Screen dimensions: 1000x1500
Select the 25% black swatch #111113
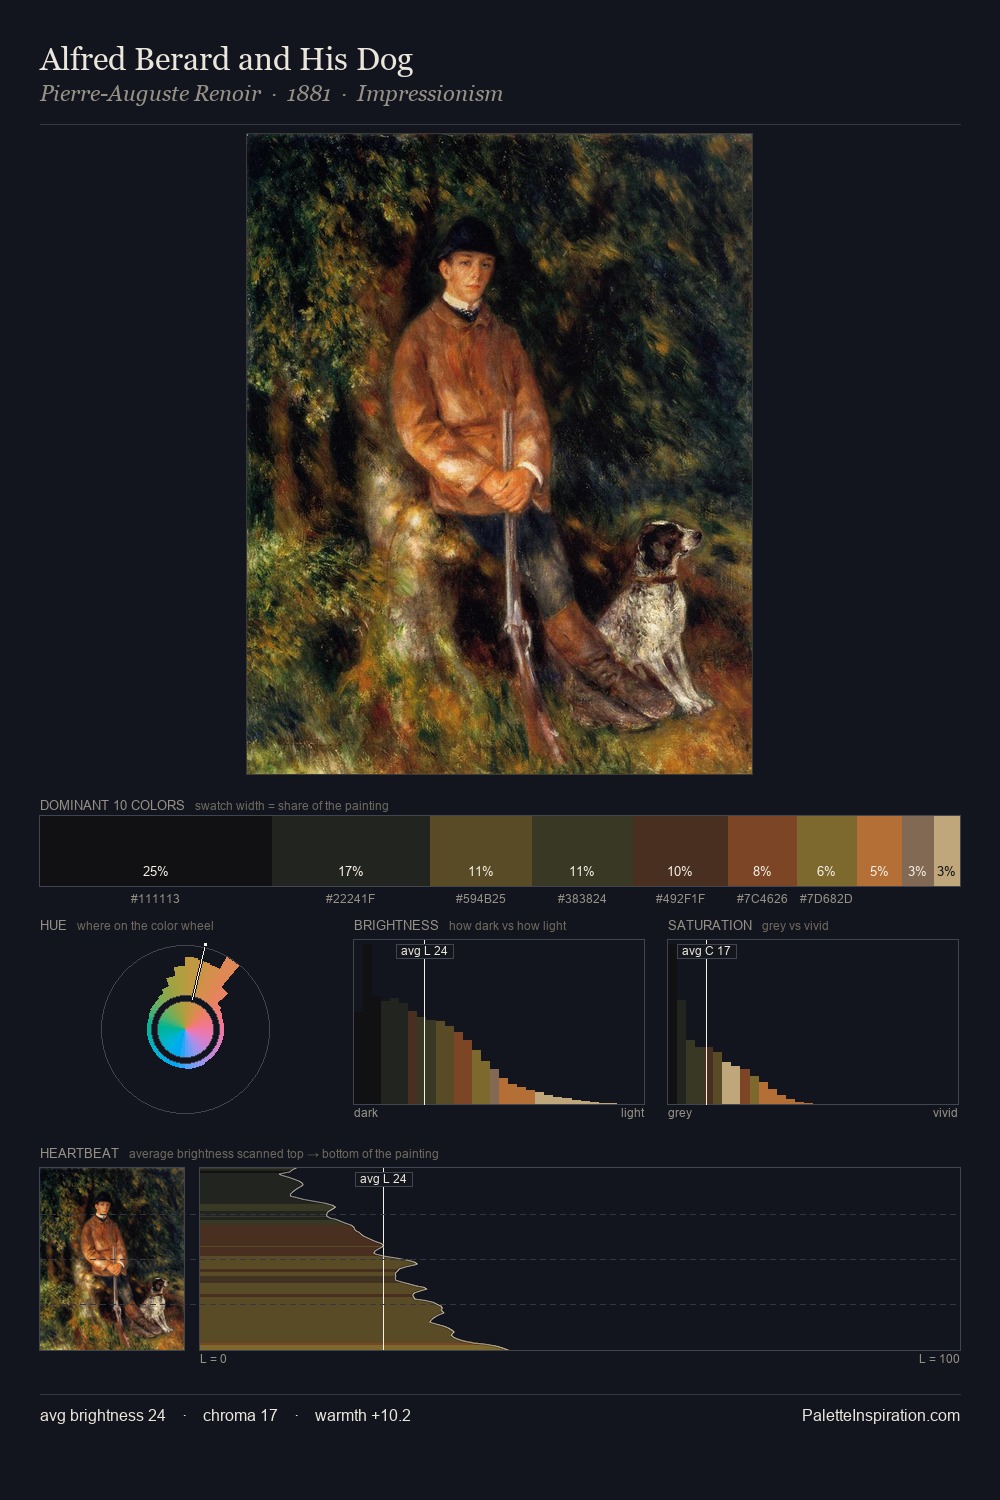[x=156, y=851]
